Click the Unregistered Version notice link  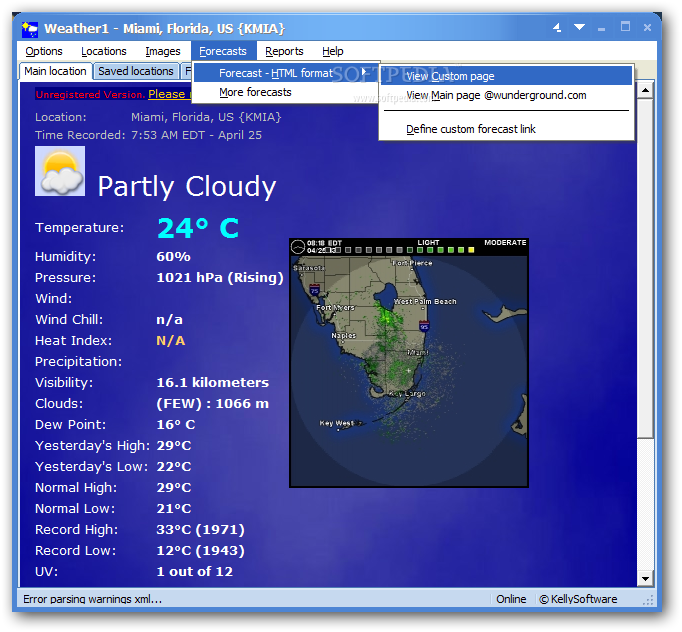click(x=168, y=94)
